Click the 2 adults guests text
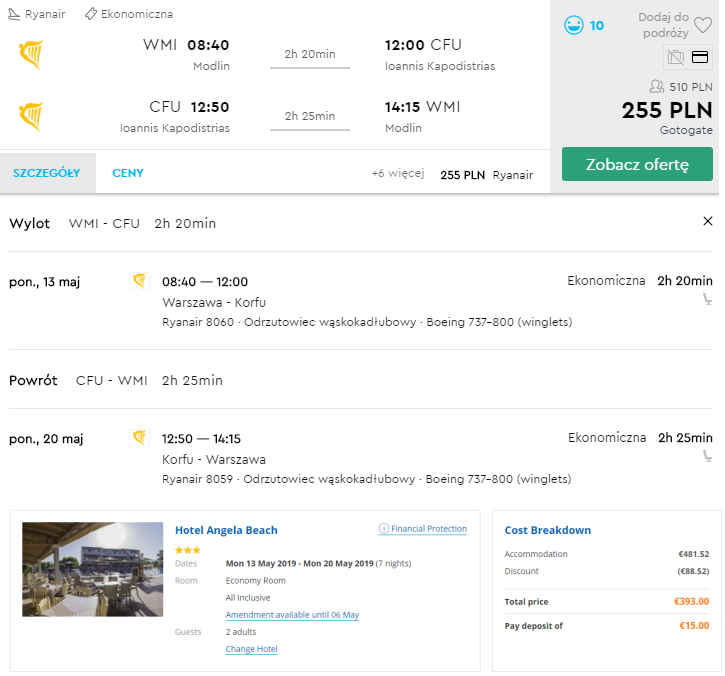This screenshot has width=725, height=676. [x=241, y=632]
